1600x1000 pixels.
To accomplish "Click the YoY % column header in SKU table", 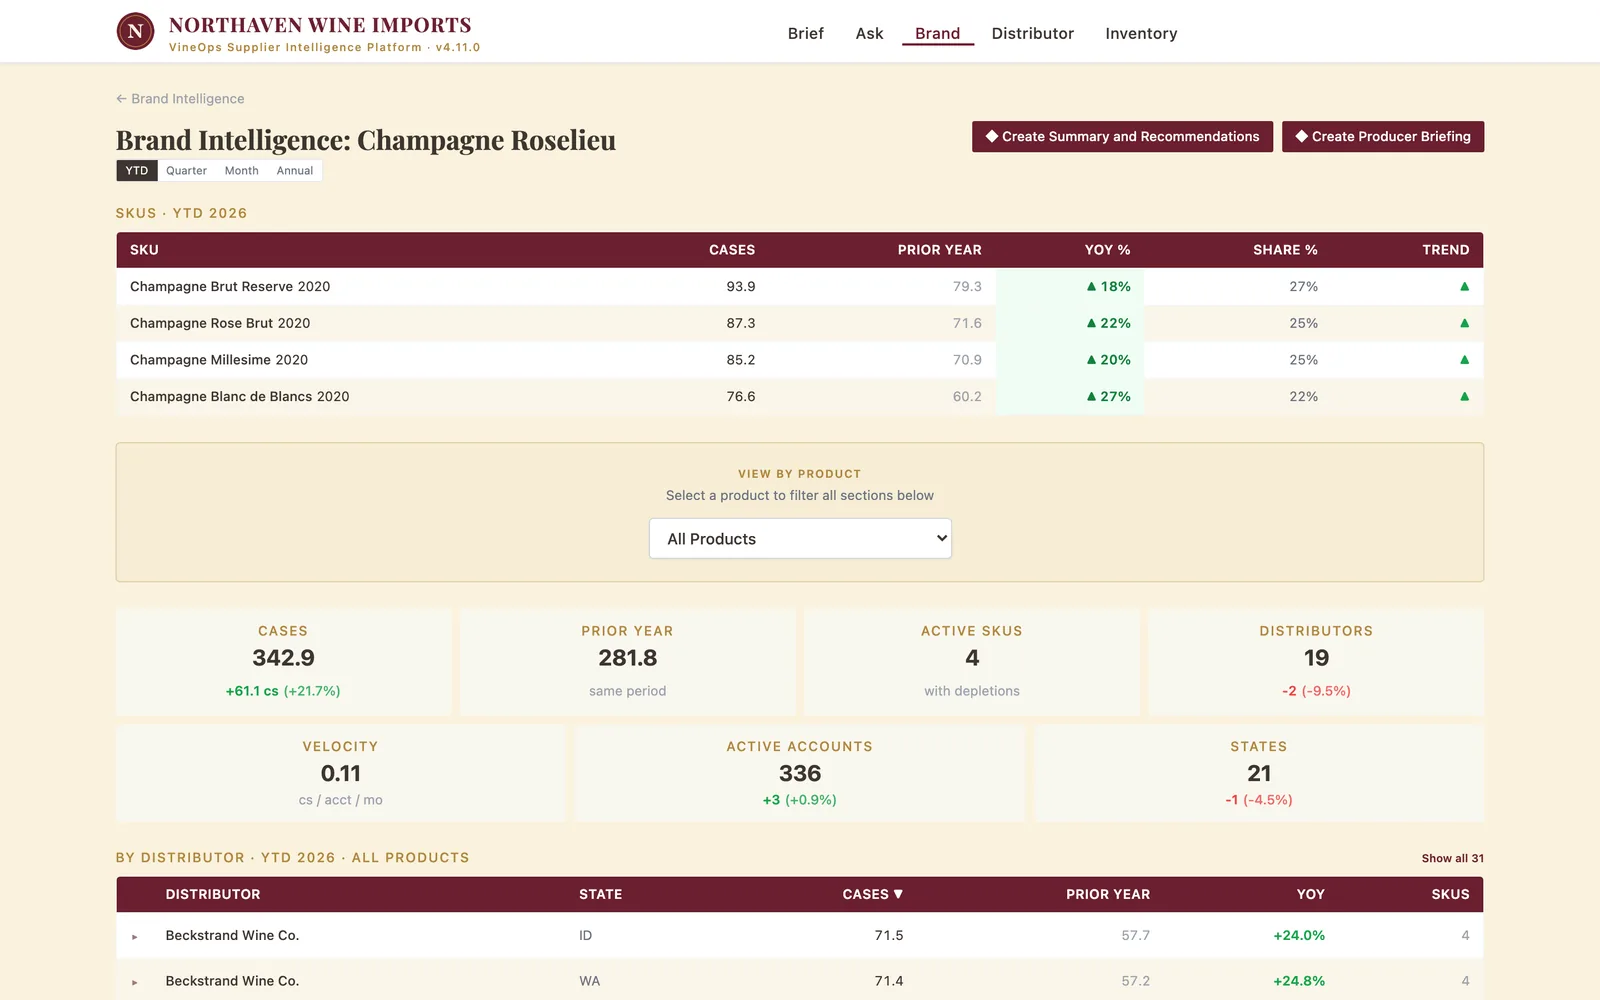I will 1107,250.
